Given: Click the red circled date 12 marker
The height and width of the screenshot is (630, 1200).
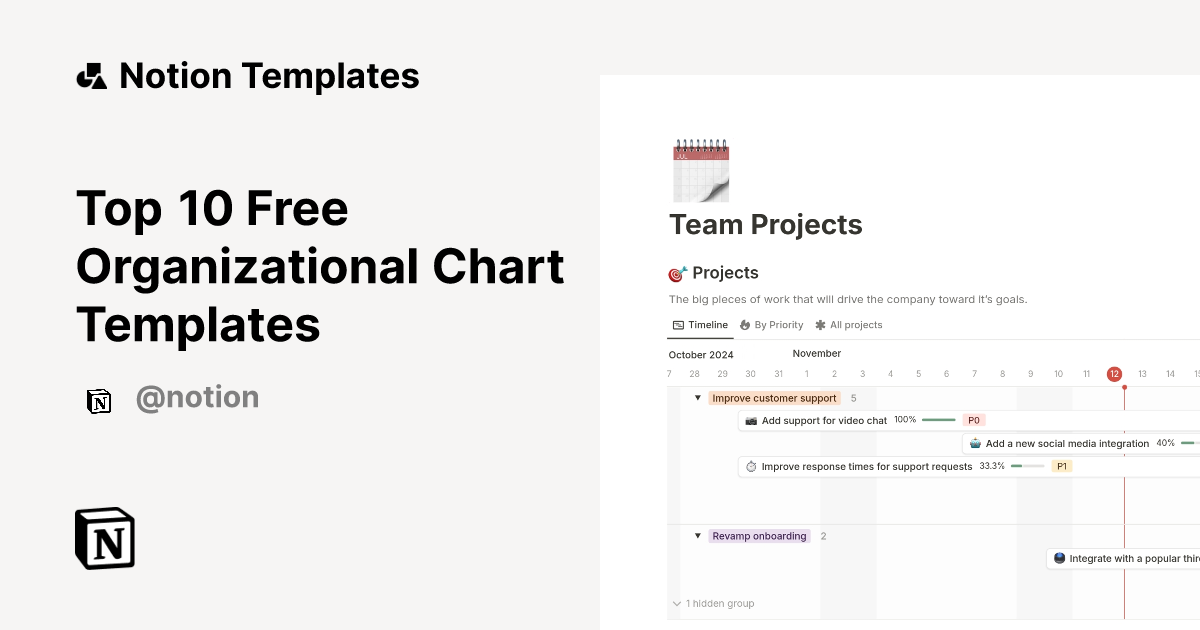Looking at the screenshot, I should click(1114, 373).
